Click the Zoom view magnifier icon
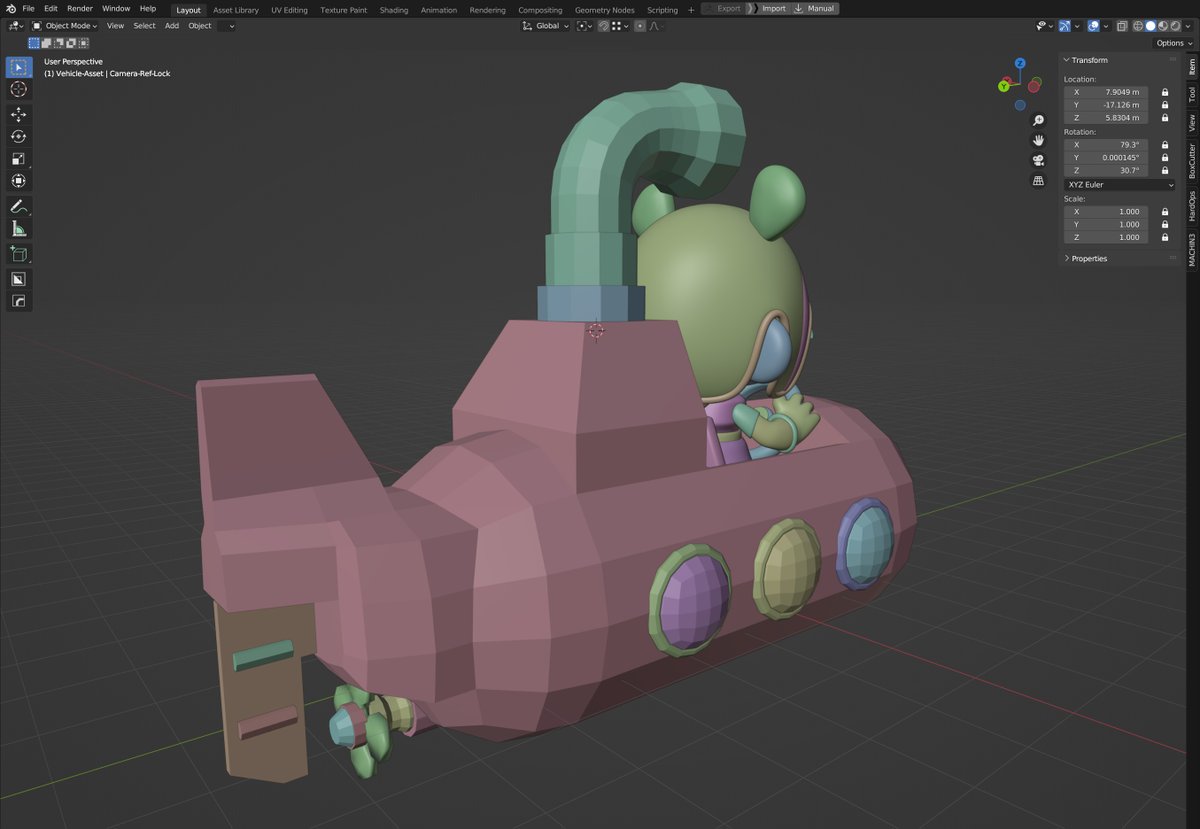The height and width of the screenshot is (829, 1200). [1038, 120]
